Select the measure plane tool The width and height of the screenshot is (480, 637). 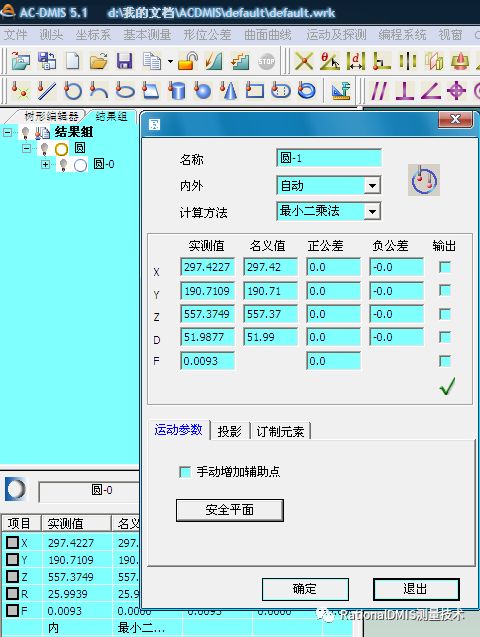[x=151, y=91]
